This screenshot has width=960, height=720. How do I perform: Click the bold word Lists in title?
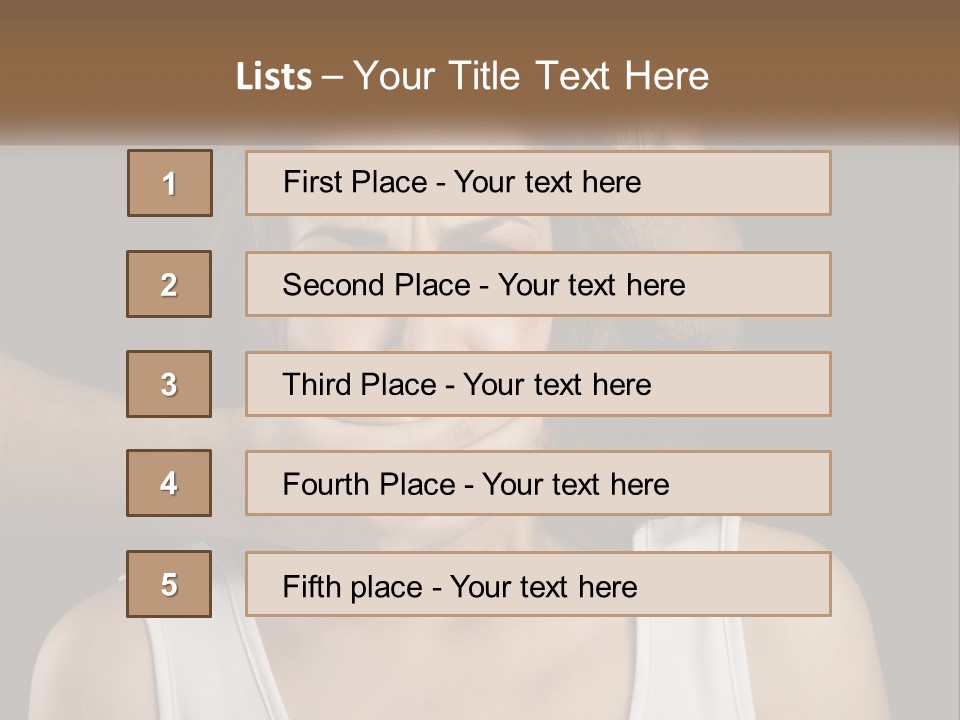click(274, 76)
